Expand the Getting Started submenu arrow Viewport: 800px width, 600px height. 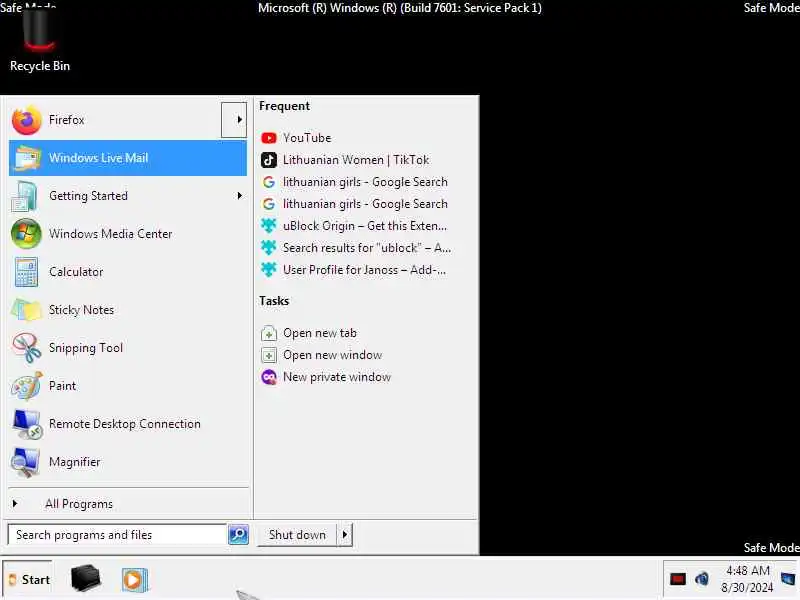pyautogui.click(x=239, y=196)
